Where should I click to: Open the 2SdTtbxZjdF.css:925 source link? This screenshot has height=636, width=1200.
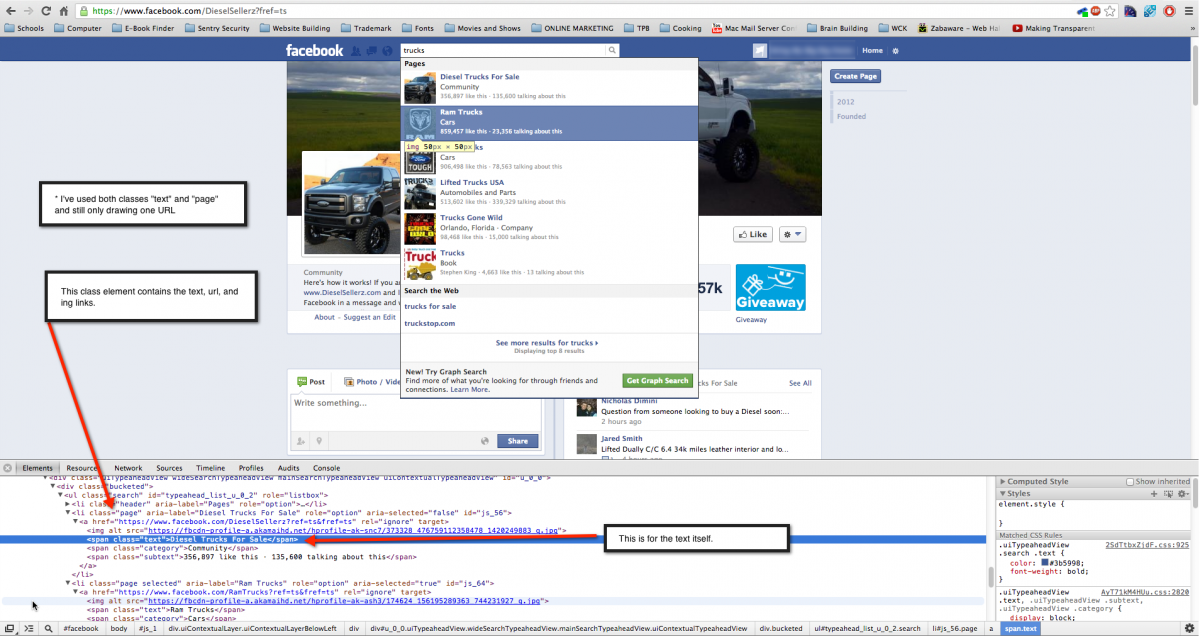coord(1147,545)
